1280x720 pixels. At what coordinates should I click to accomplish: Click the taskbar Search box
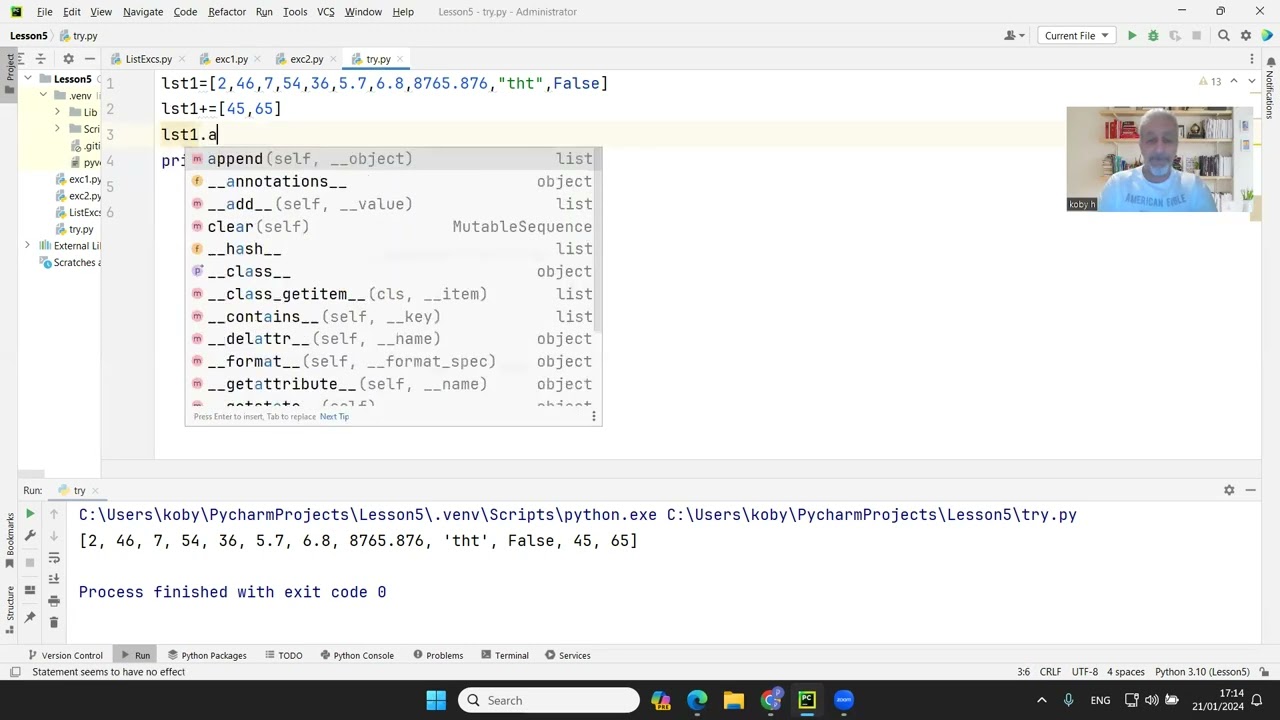click(x=549, y=701)
